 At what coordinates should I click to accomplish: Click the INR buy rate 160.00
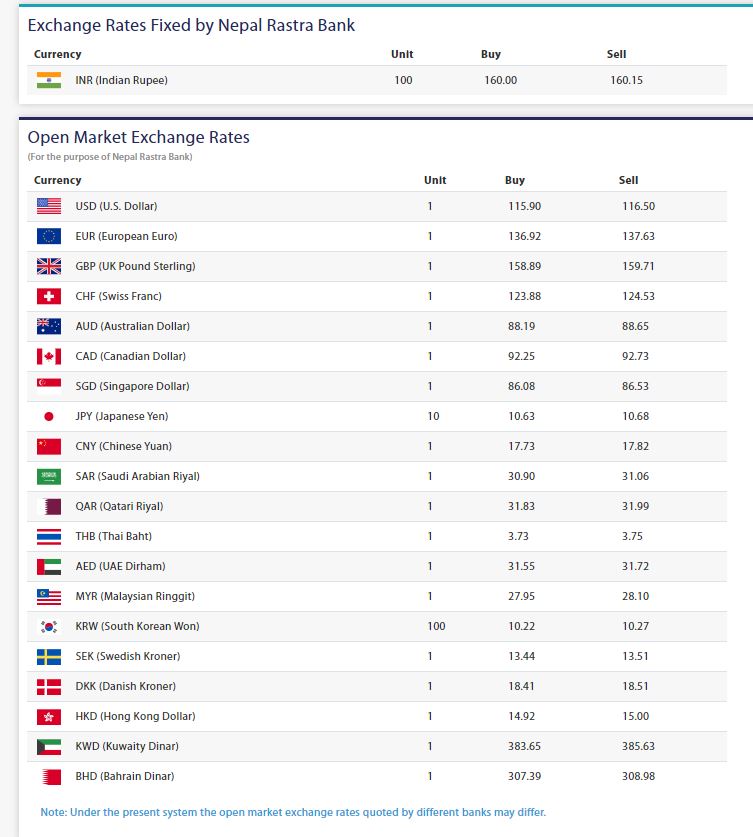[500, 80]
